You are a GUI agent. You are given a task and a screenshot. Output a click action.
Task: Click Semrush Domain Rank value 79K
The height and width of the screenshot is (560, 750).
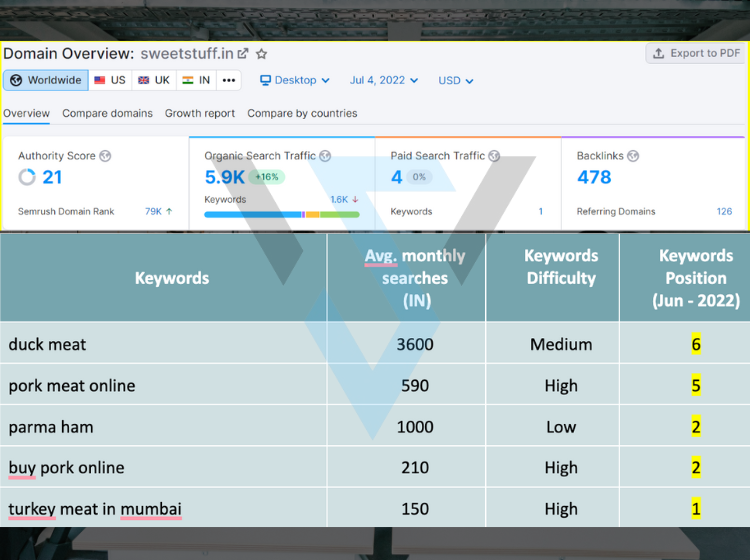153,211
